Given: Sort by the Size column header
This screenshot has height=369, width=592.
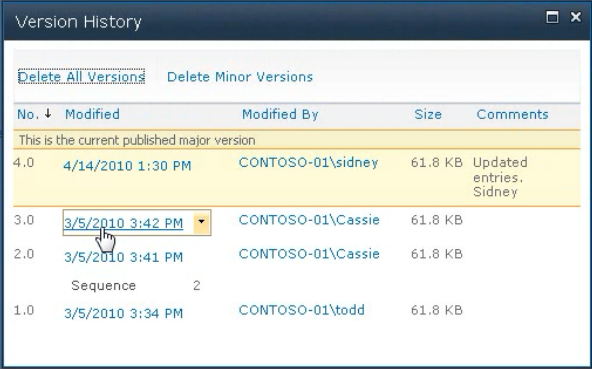Looking at the screenshot, I should pyautogui.click(x=428, y=114).
